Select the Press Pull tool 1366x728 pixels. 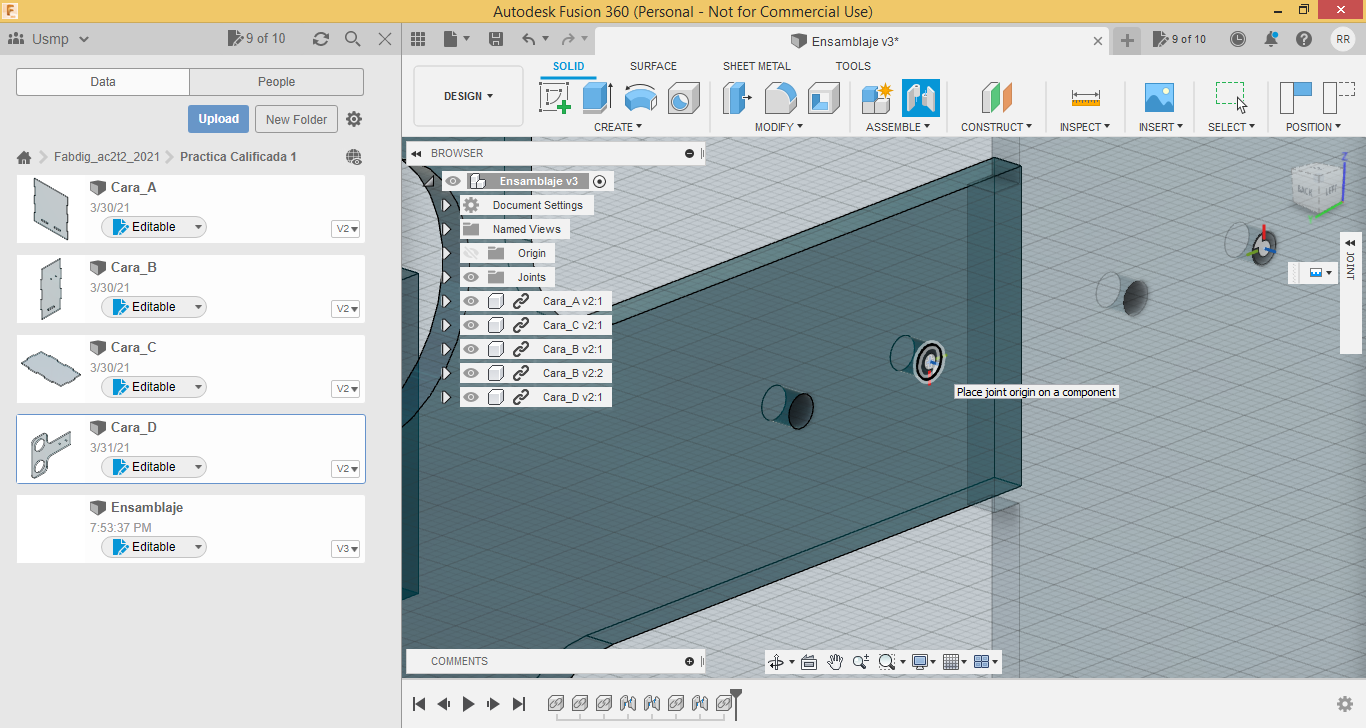[x=738, y=98]
